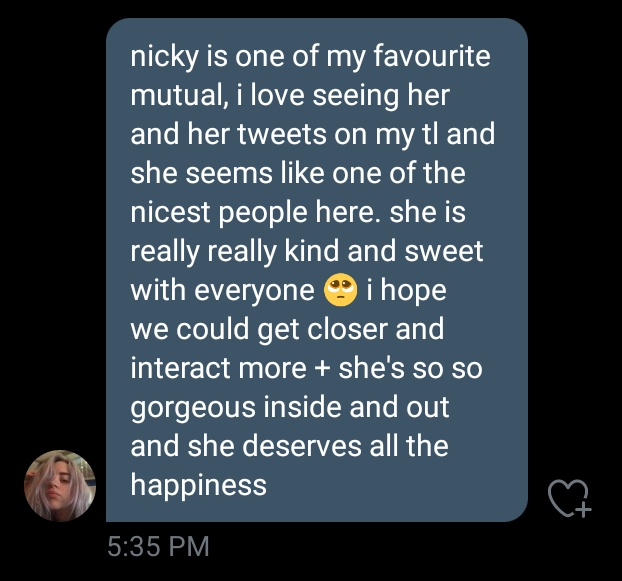Viewport: 622px width, 581px height.
Task: Tap the word "nicky" in the message
Action: point(164,57)
